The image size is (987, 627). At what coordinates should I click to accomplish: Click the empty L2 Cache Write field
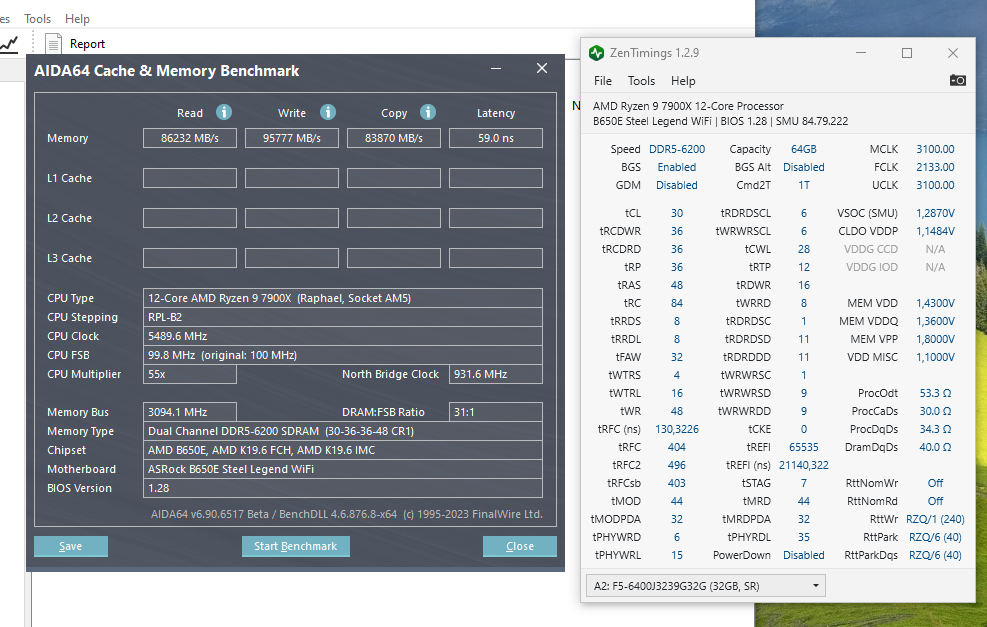[292, 218]
